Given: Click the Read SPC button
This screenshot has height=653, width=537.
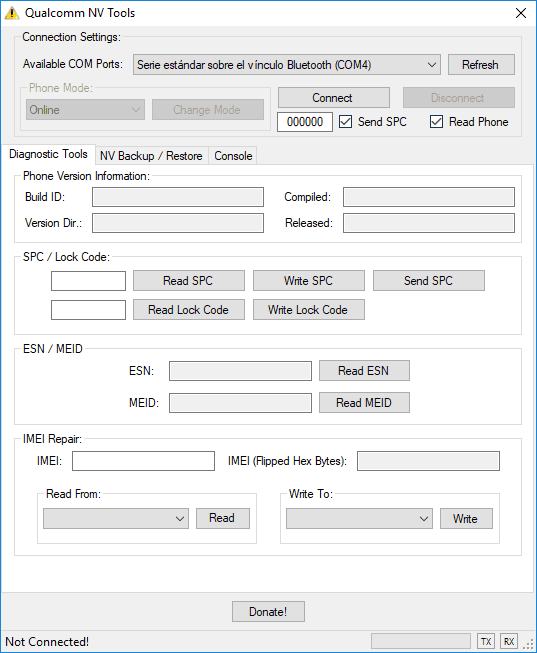Looking at the screenshot, I should pyautogui.click(x=189, y=281).
